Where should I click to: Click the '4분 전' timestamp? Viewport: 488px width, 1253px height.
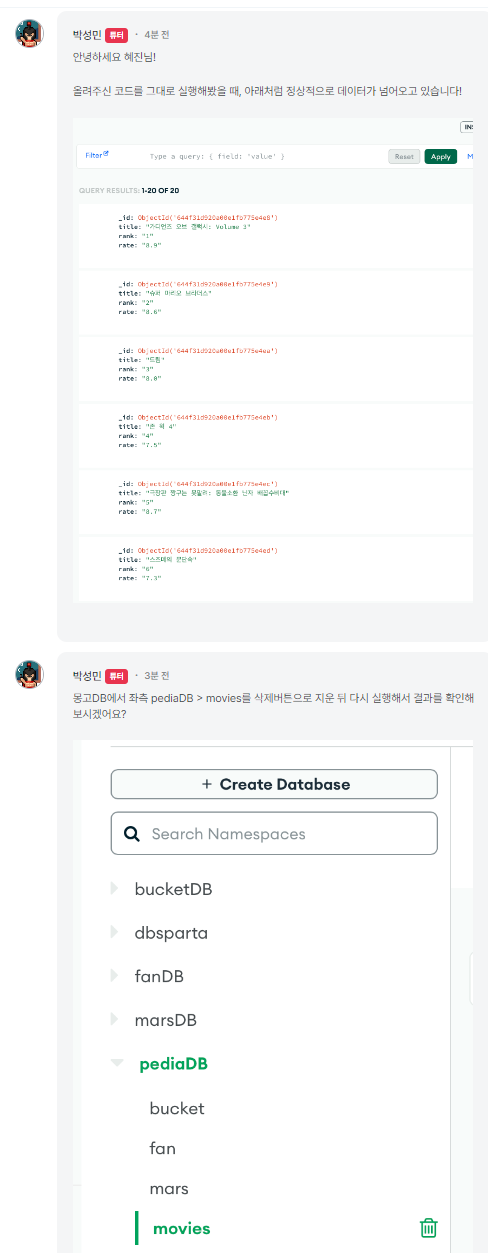tap(157, 34)
